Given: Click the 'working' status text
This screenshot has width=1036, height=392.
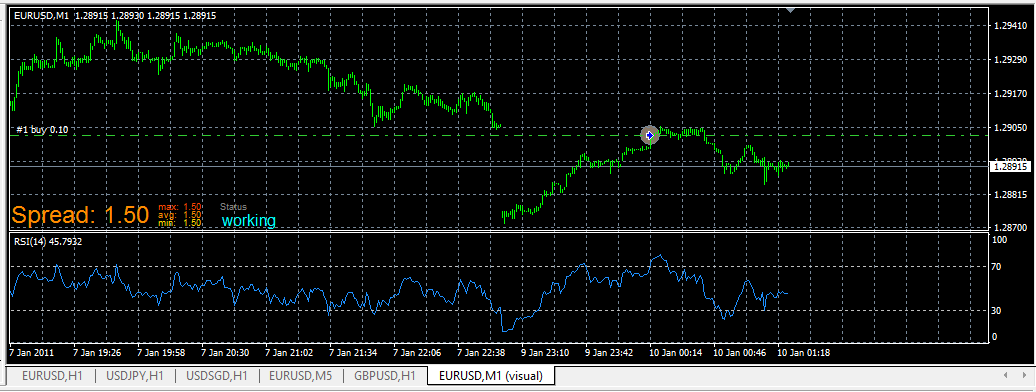Looking at the screenshot, I should (x=248, y=220).
